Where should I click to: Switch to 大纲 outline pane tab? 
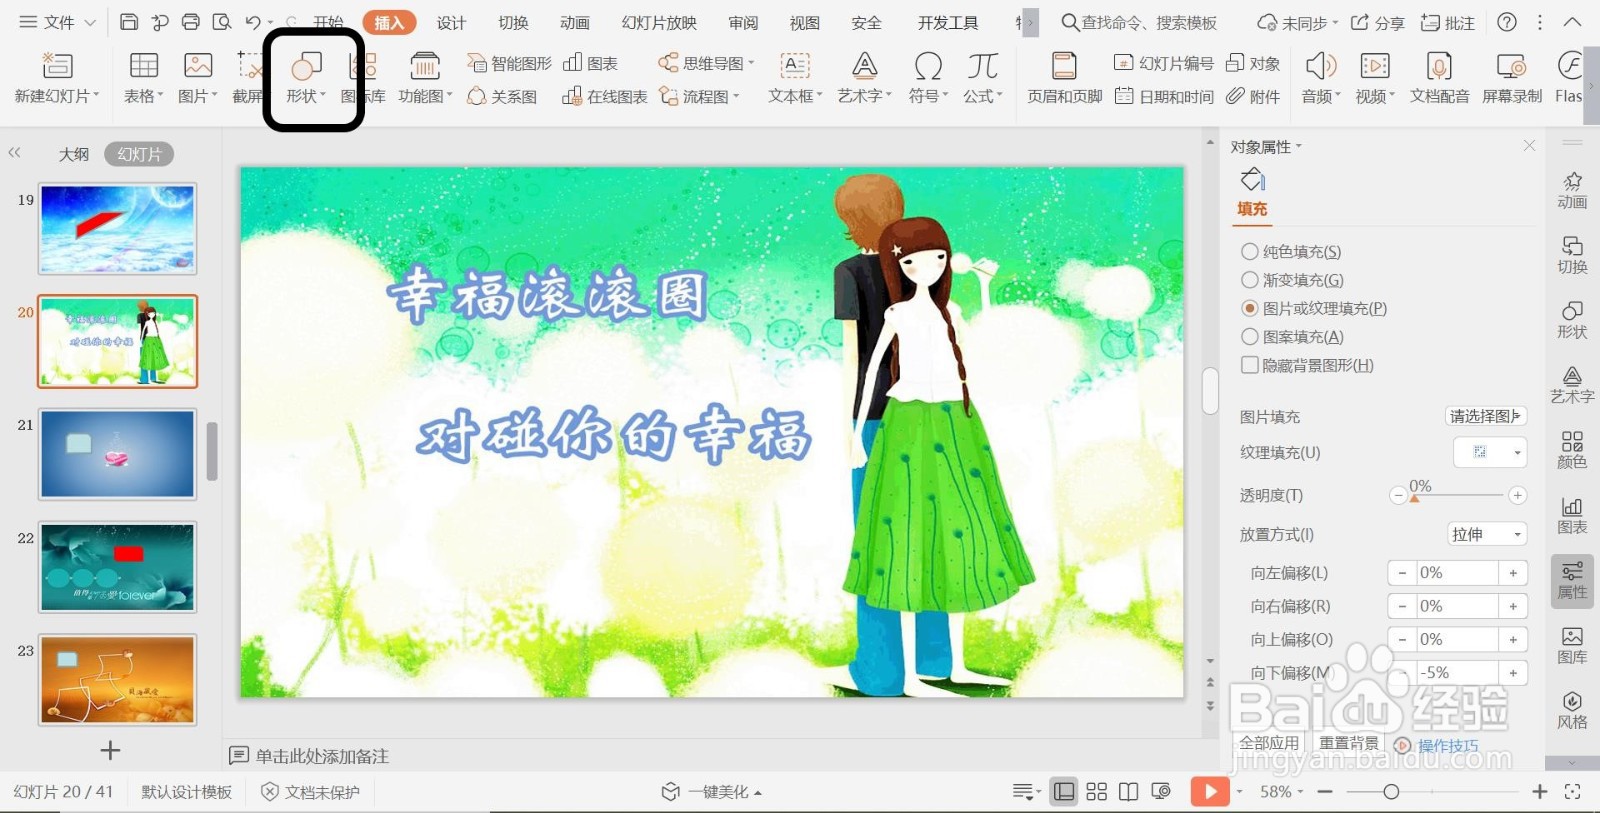tap(74, 154)
